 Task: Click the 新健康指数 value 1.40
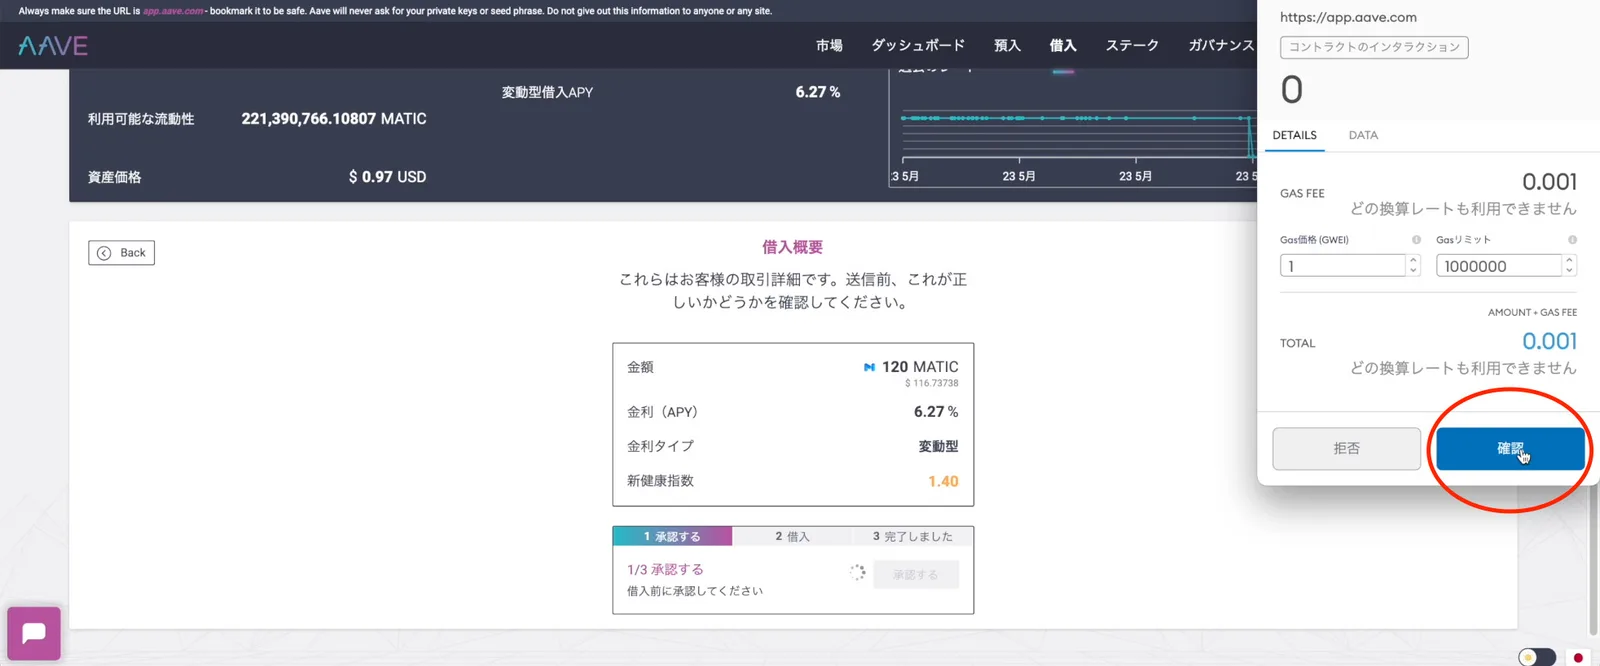click(x=943, y=481)
